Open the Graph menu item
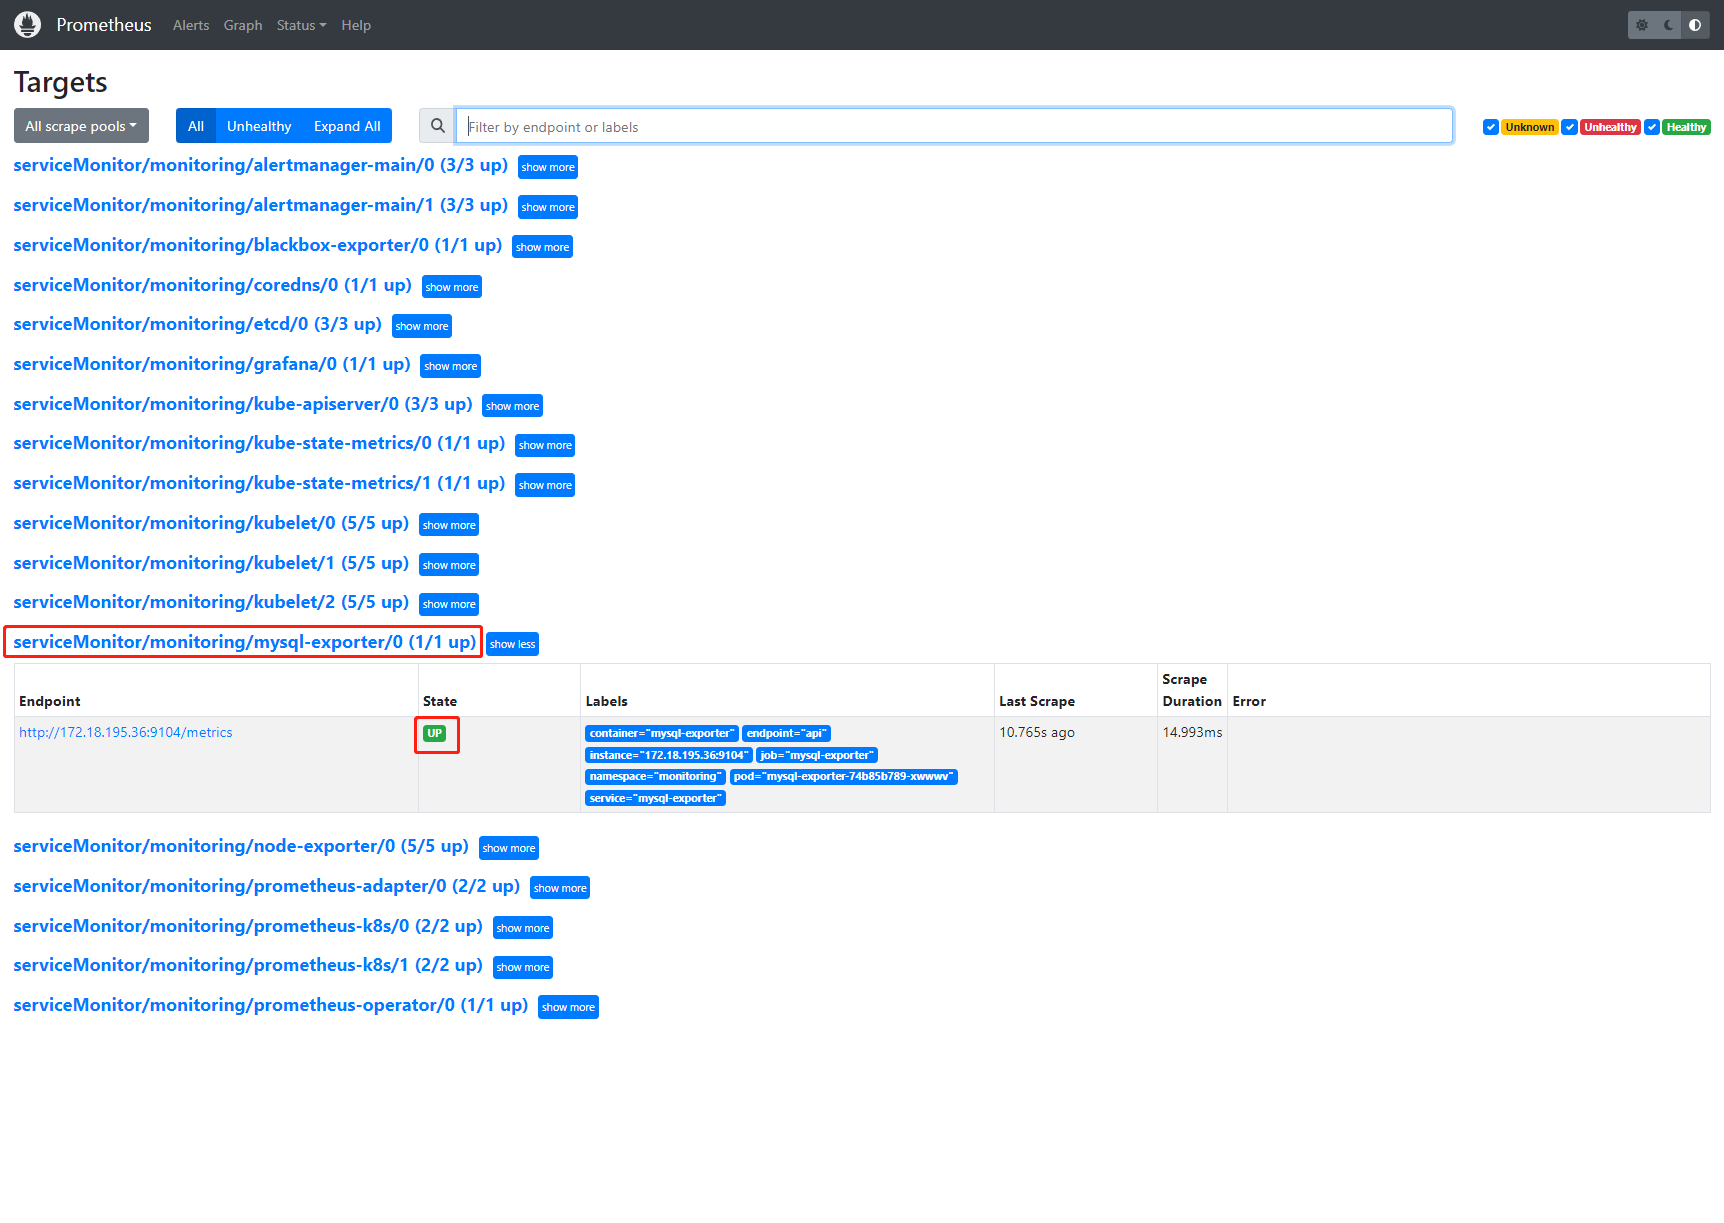The height and width of the screenshot is (1223, 1724). 243,25
